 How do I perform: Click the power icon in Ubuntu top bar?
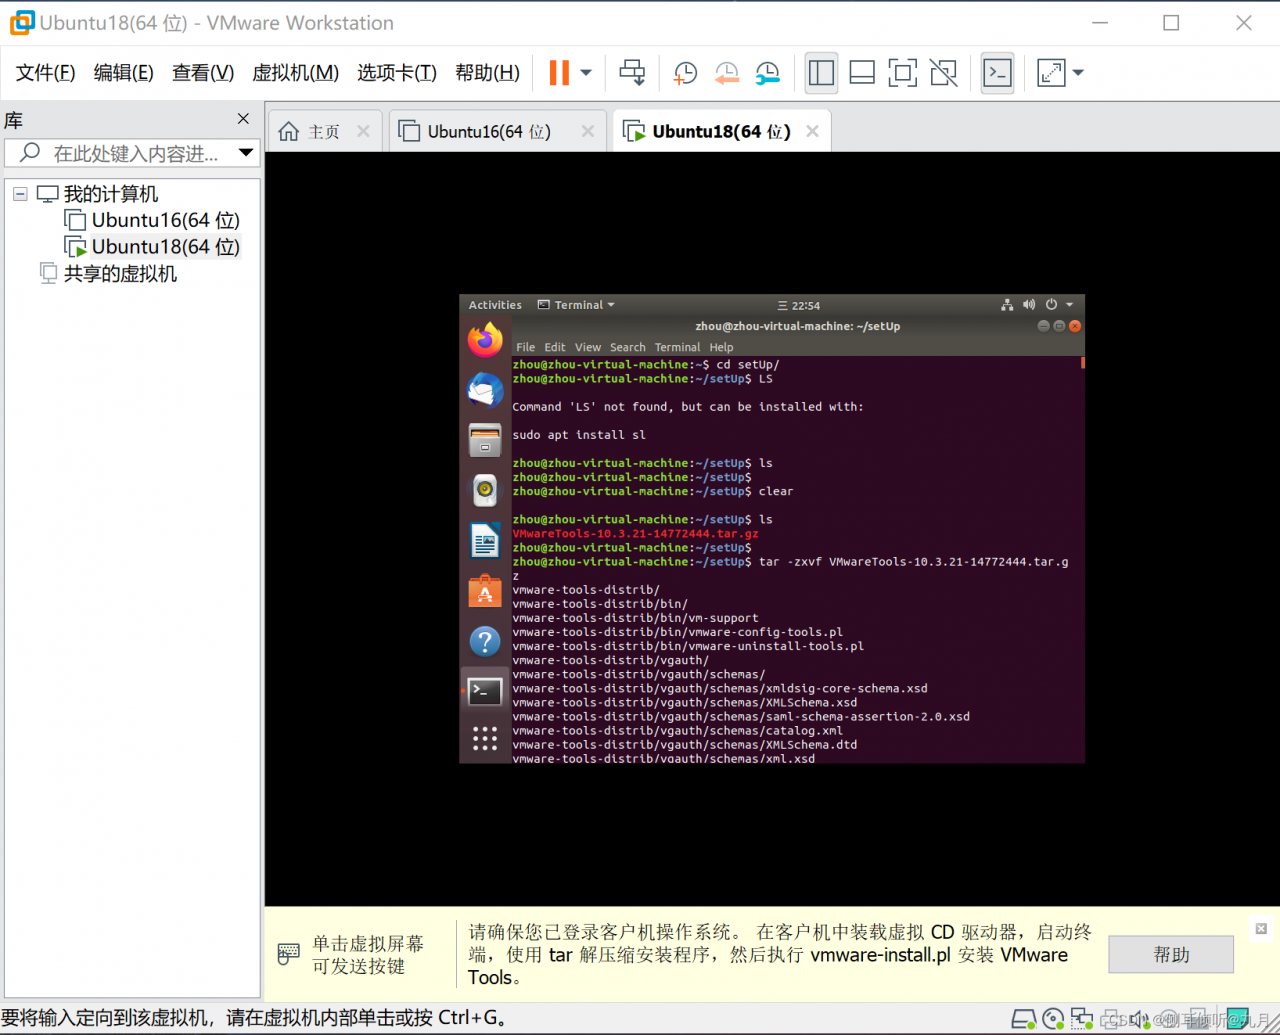pyautogui.click(x=1051, y=305)
